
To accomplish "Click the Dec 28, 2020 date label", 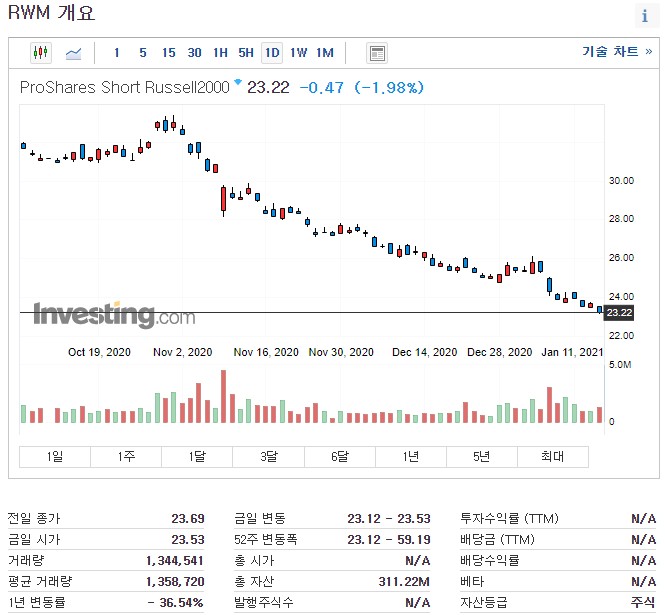I will 500,352.
